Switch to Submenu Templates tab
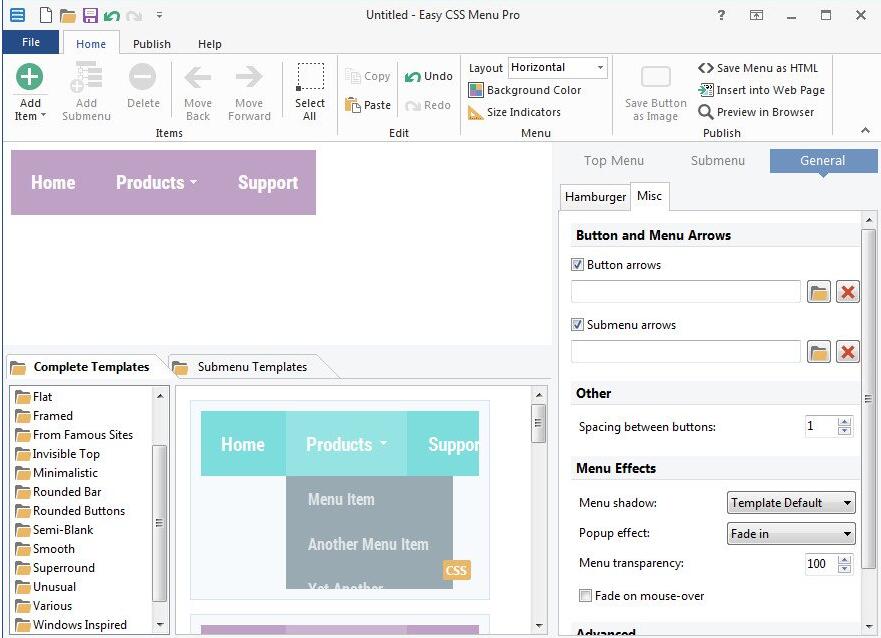 tap(252, 367)
